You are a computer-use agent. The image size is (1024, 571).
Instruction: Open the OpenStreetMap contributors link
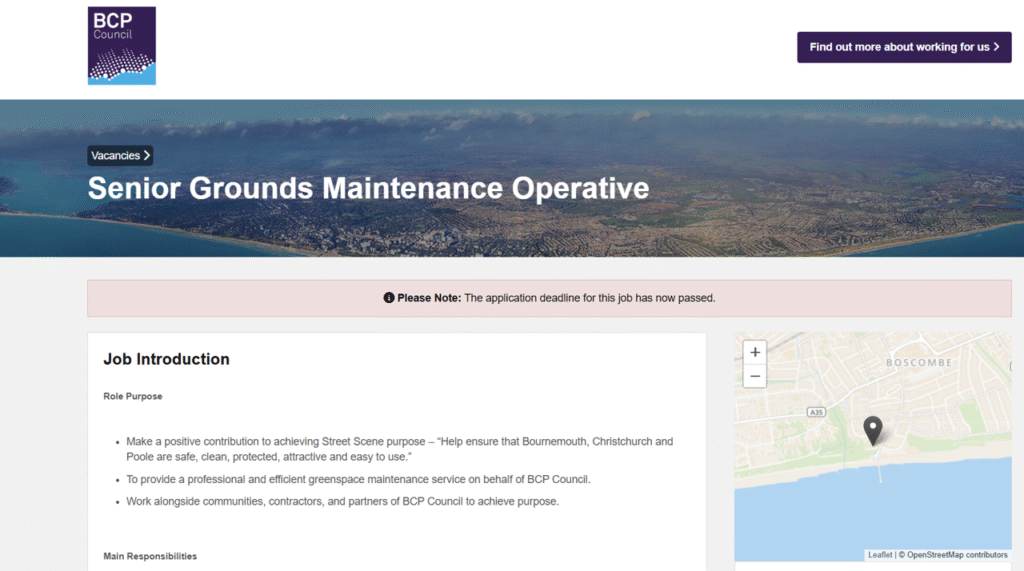click(957, 555)
